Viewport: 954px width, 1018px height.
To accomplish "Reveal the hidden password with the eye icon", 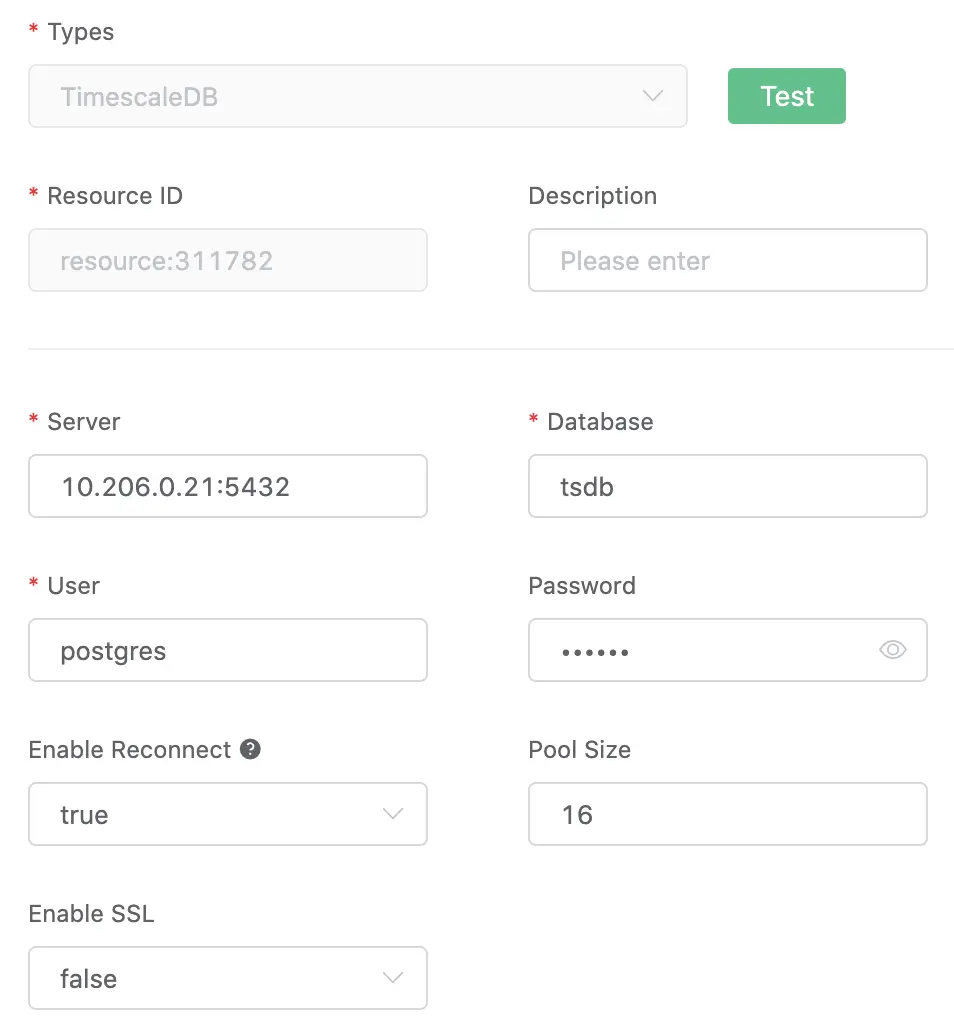I will click(x=892, y=650).
